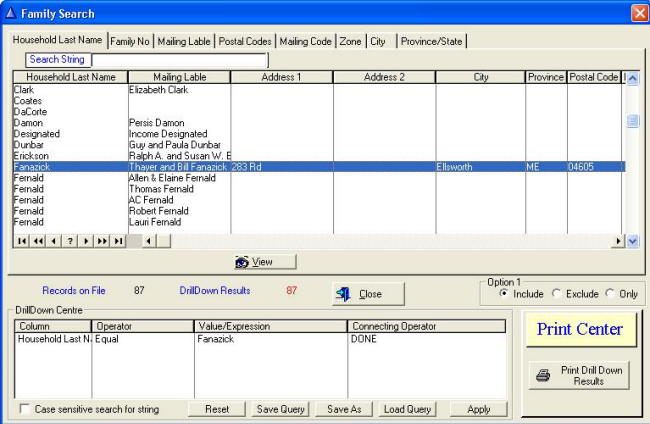The width and height of the screenshot is (650, 424).
Task: Open the Province/State tab
Action: pyautogui.click(x=432, y=41)
